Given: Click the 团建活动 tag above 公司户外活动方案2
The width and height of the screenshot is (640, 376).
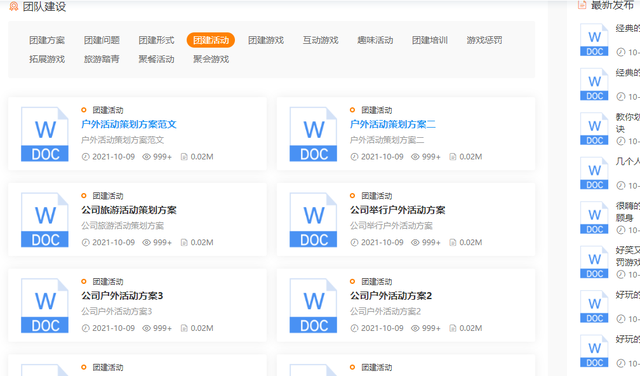Looking at the screenshot, I should [x=376, y=281].
